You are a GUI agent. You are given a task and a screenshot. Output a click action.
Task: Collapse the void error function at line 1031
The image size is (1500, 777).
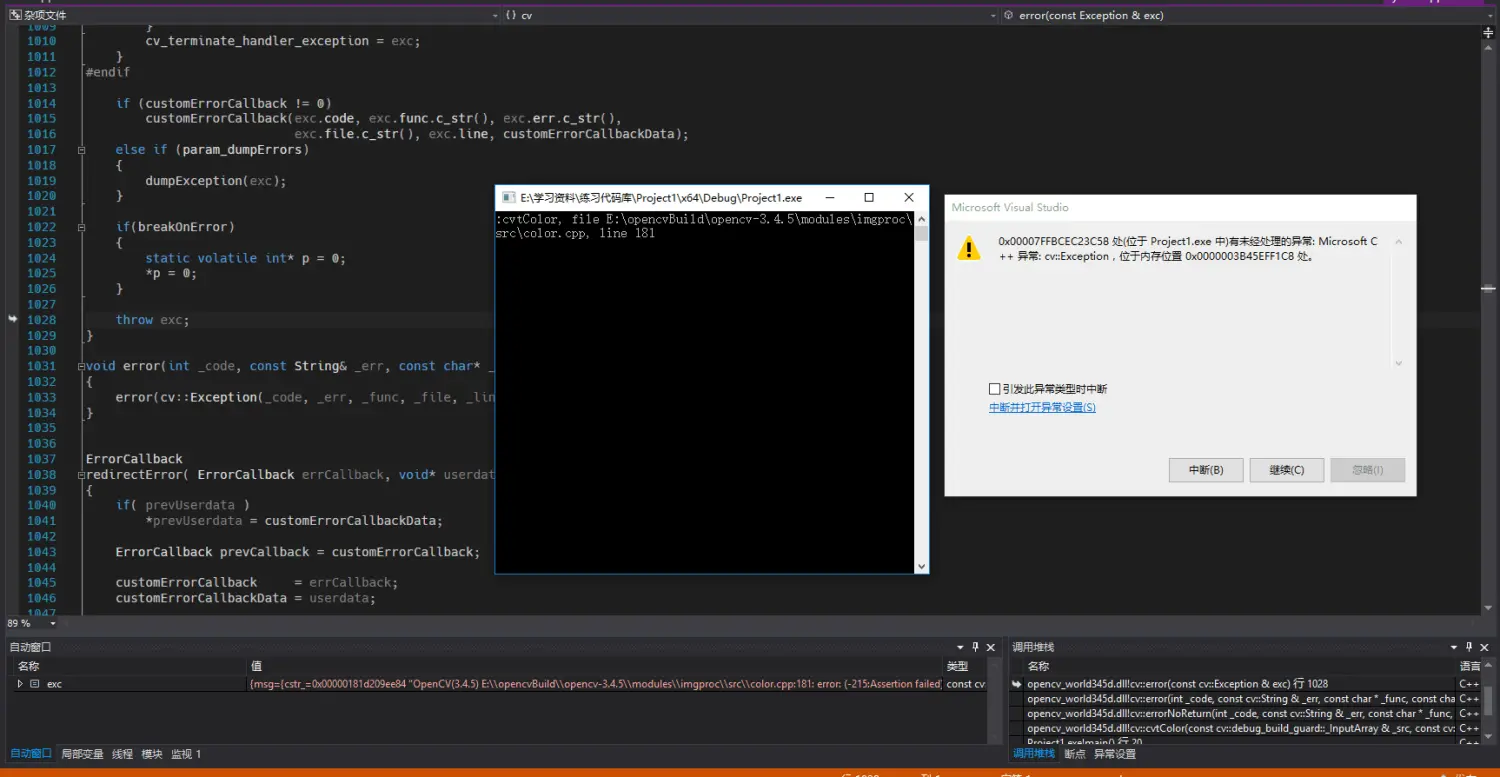[x=81, y=366]
